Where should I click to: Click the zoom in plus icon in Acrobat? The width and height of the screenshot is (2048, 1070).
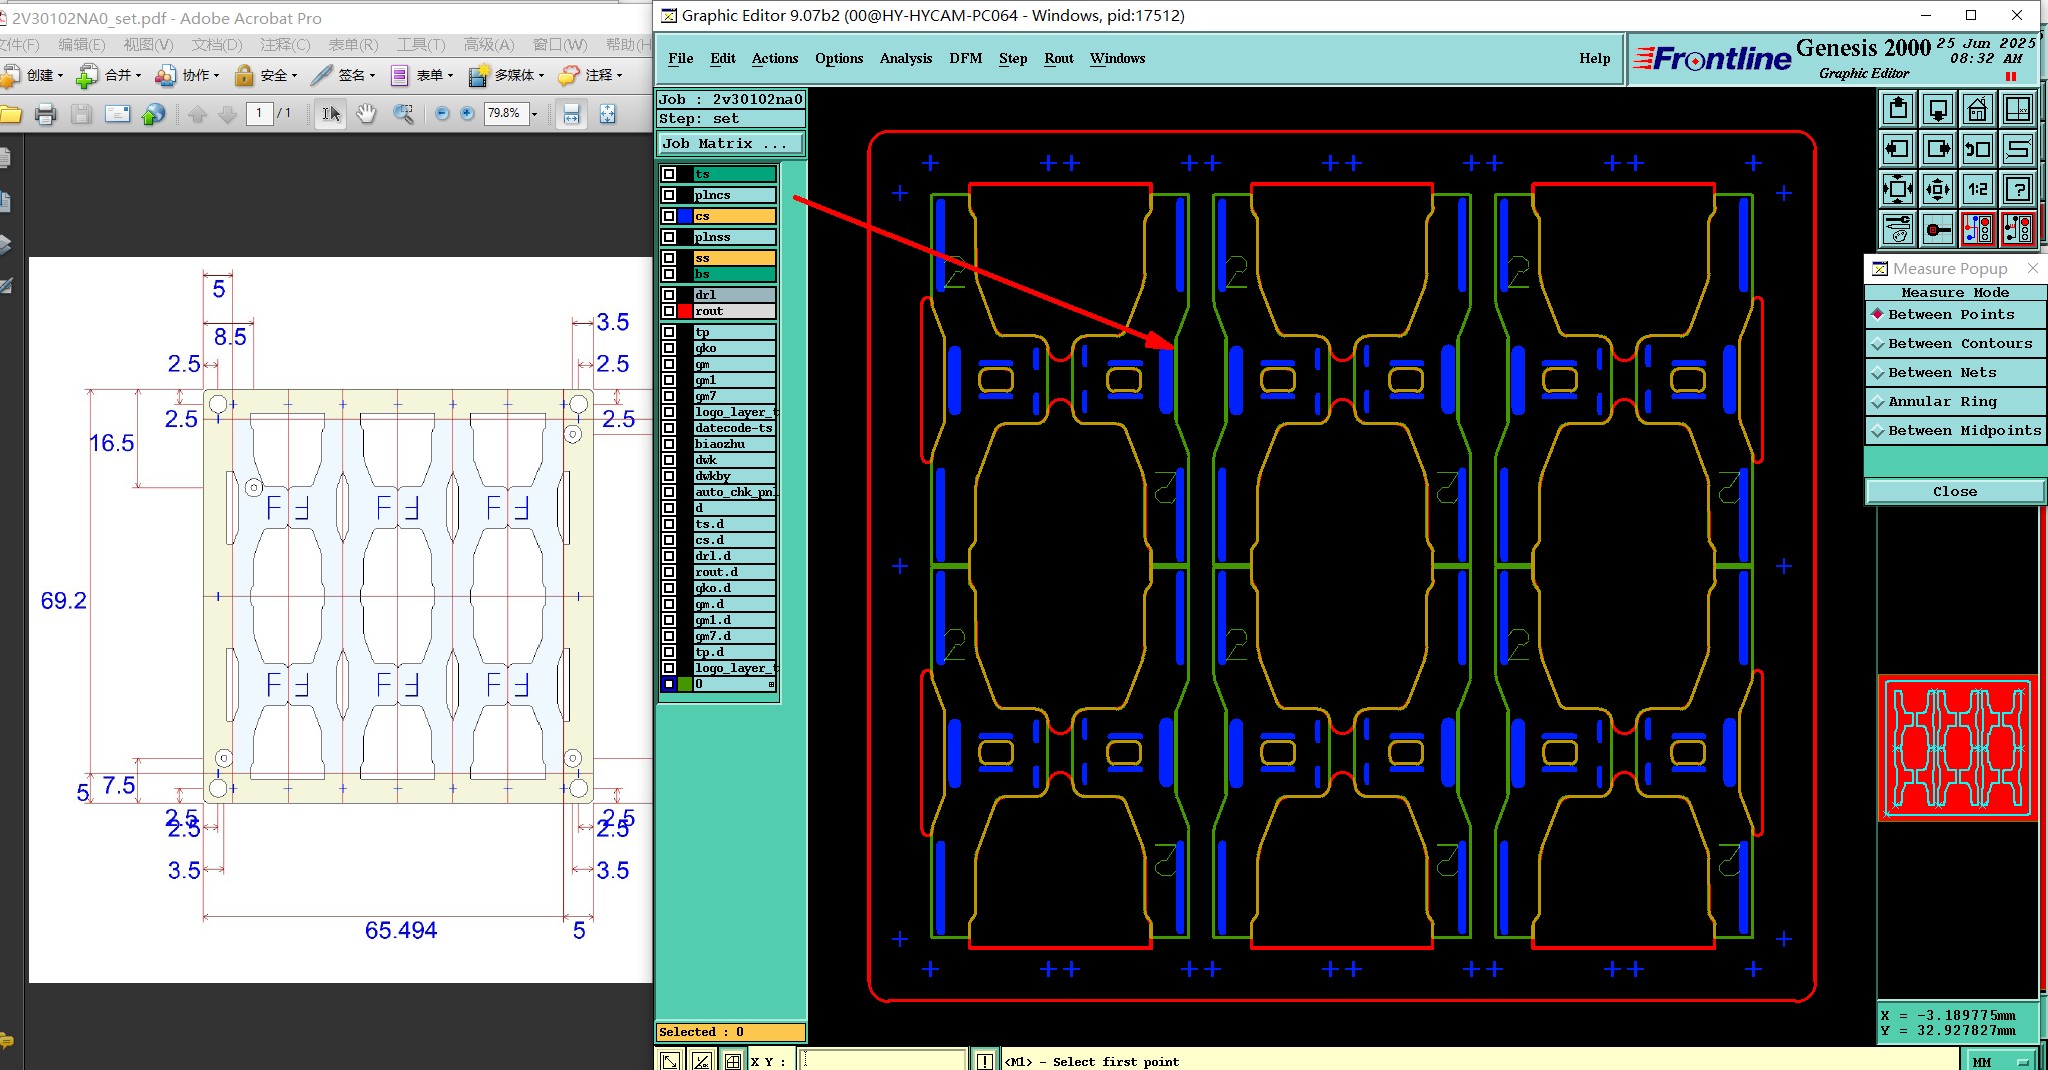tap(467, 114)
